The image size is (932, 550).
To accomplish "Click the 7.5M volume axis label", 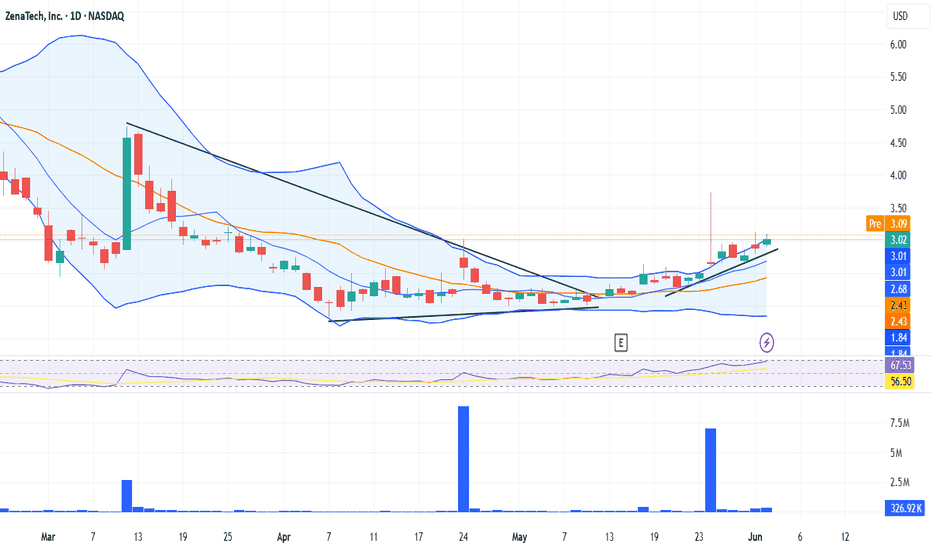I will click(899, 423).
